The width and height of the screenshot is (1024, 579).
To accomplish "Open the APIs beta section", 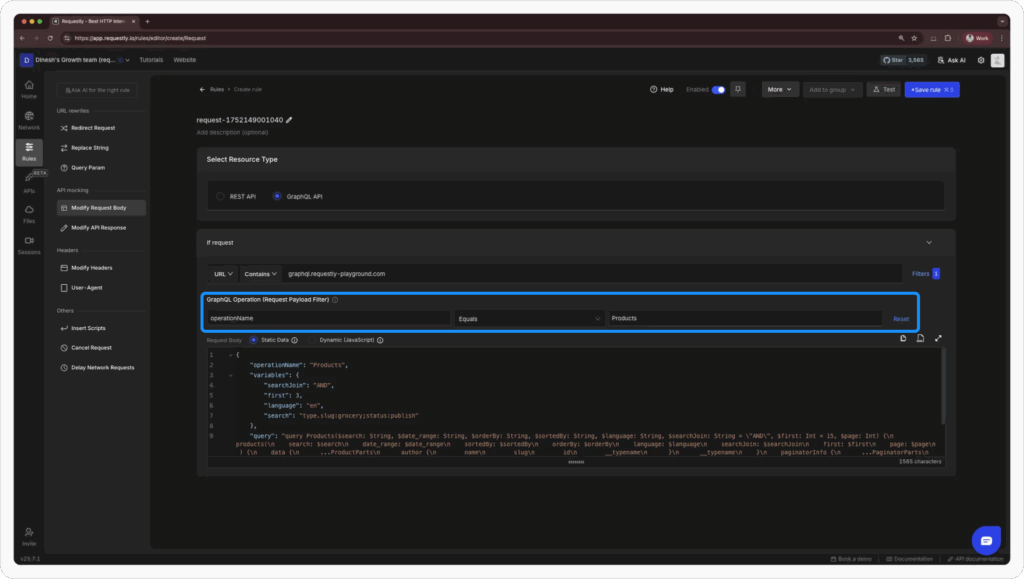I will tap(30, 182).
